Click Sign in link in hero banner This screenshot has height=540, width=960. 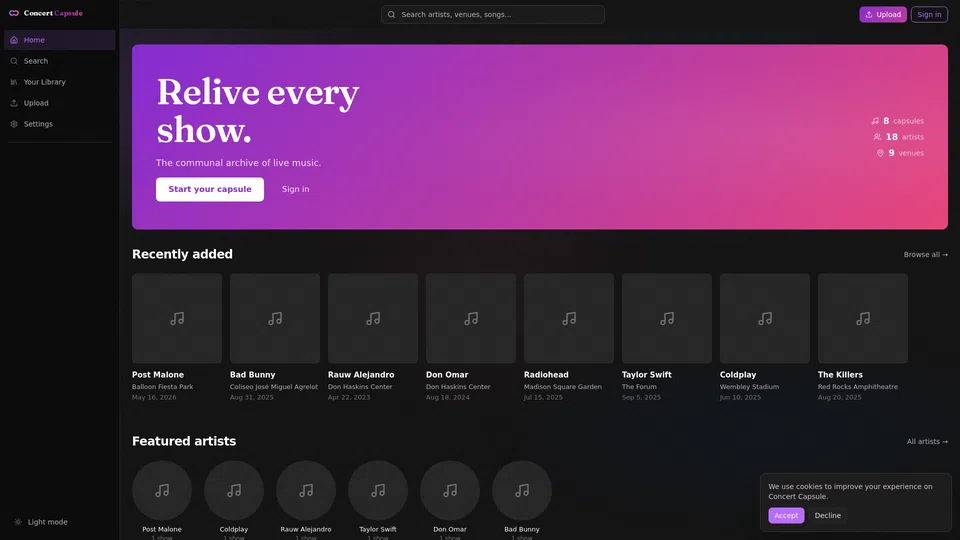[295, 189]
